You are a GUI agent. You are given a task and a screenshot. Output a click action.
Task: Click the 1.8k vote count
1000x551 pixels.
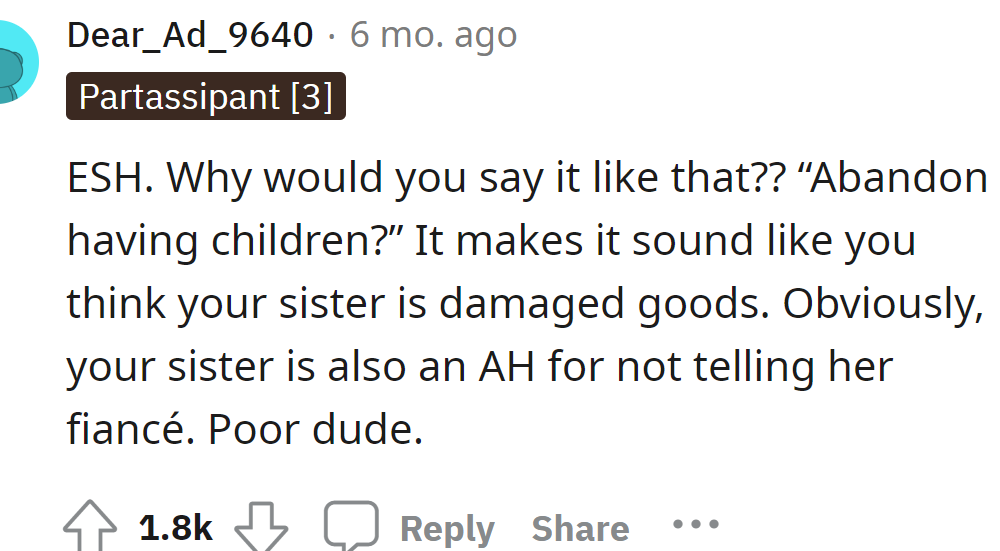175,527
